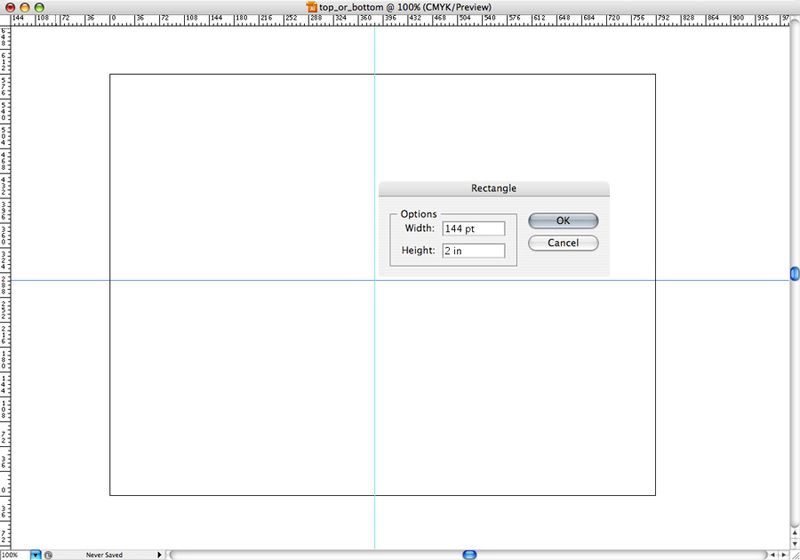
Task: Focus the Height field showing 2 in
Action: coord(473,250)
